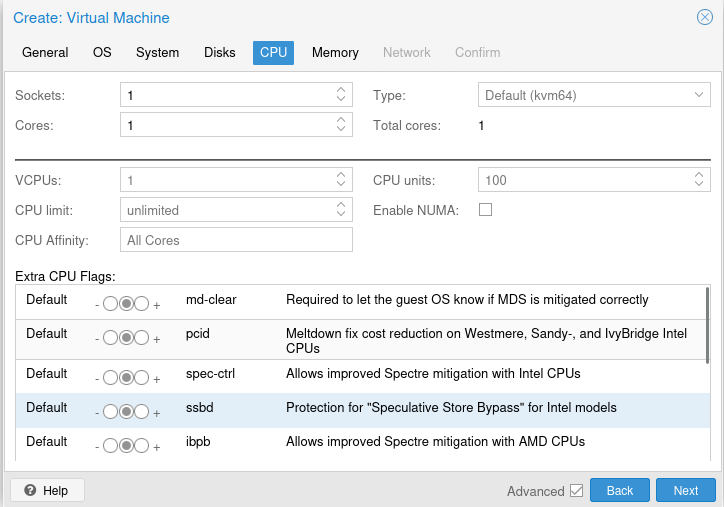Enable the NUMA checkbox
Viewport: 724px width, 507px height.
[x=486, y=210]
